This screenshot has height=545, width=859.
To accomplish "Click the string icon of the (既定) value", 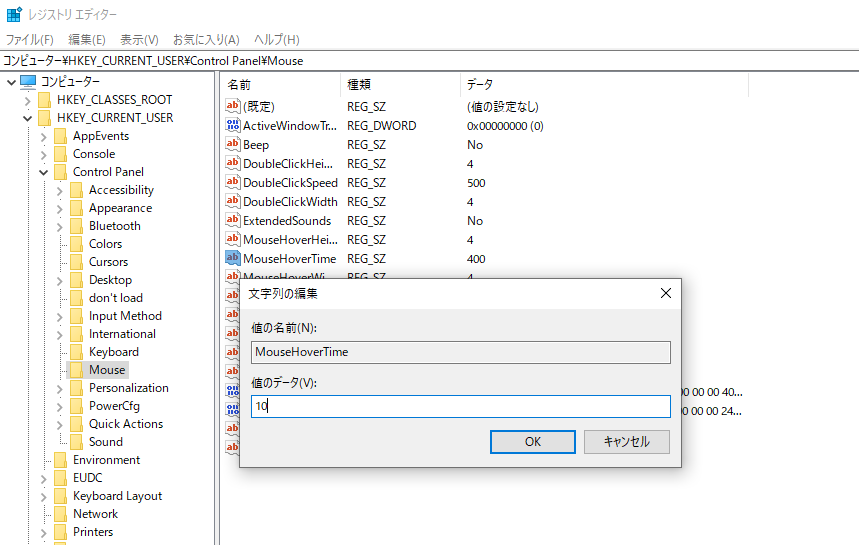I will (232, 106).
